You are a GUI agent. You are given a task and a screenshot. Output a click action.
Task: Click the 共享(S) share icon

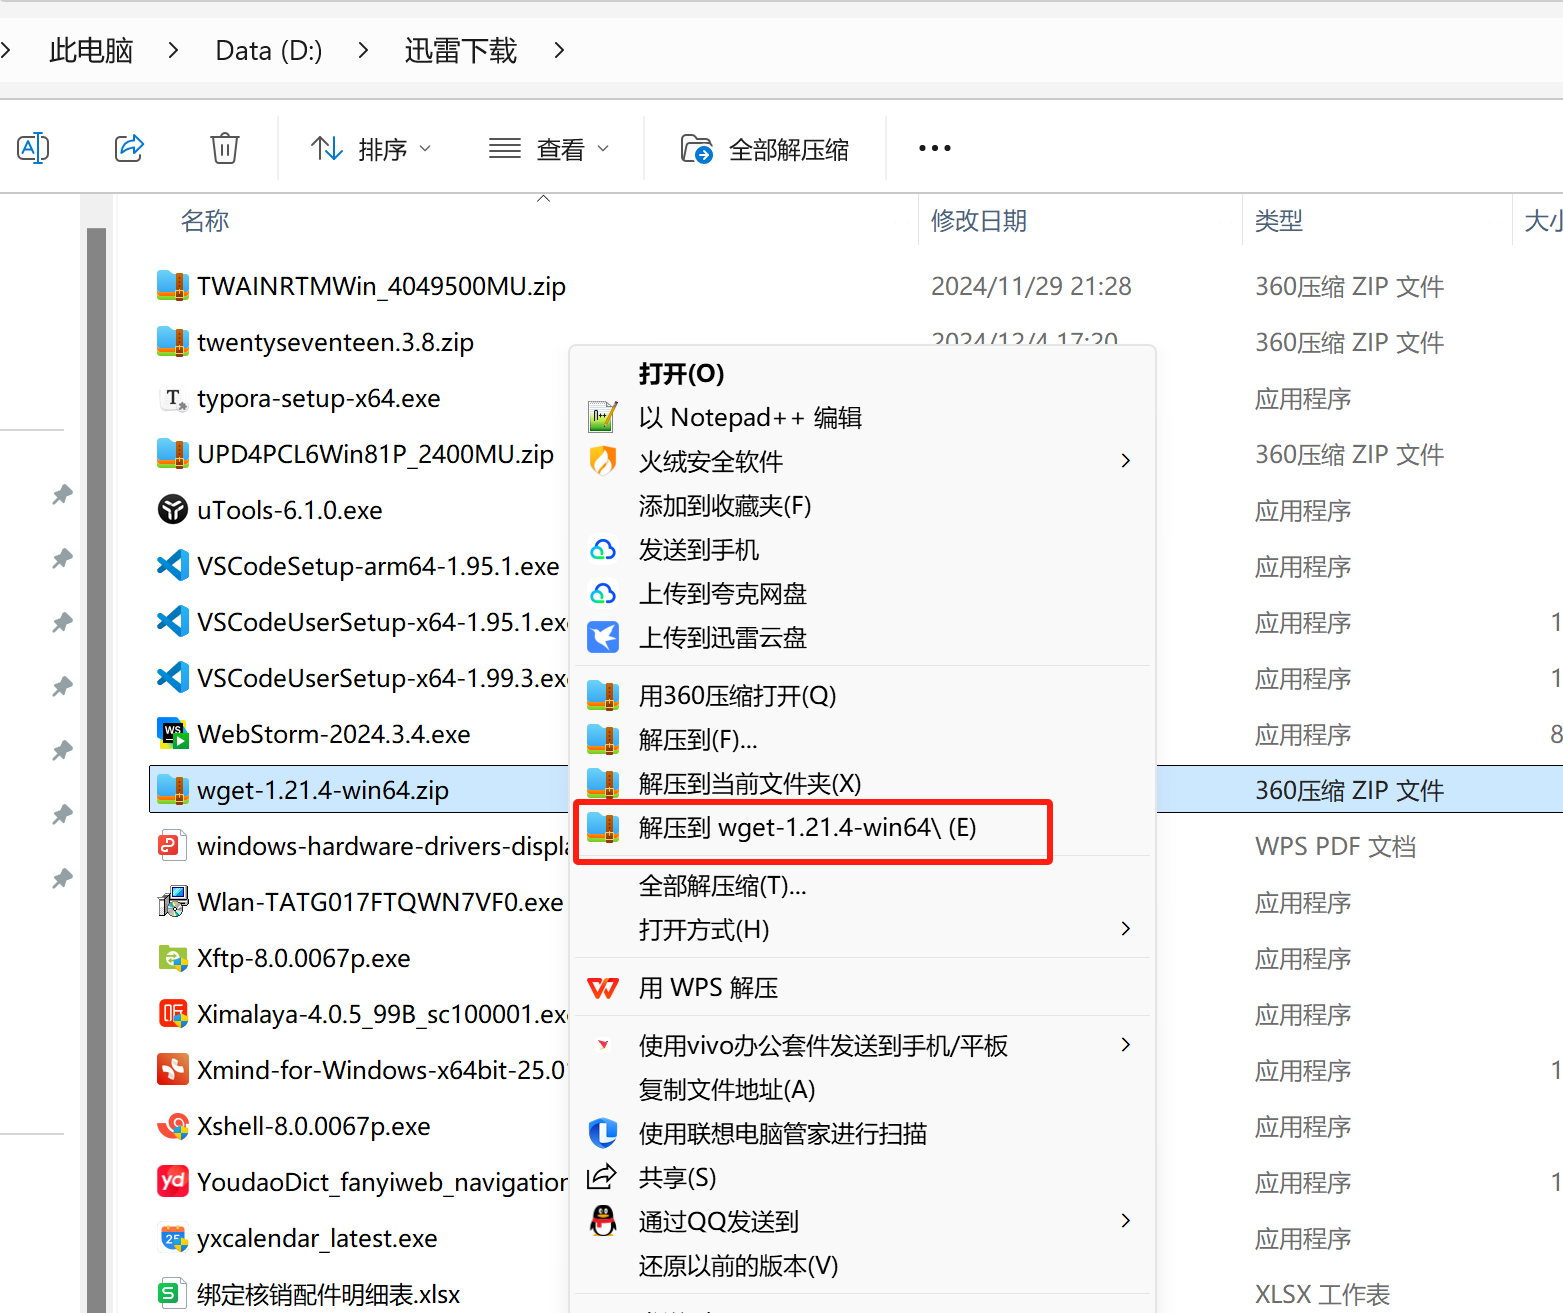click(x=602, y=1177)
